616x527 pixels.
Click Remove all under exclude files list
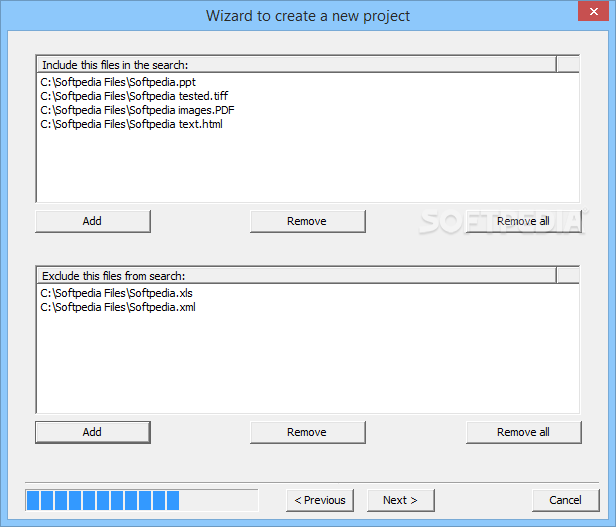tap(523, 432)
